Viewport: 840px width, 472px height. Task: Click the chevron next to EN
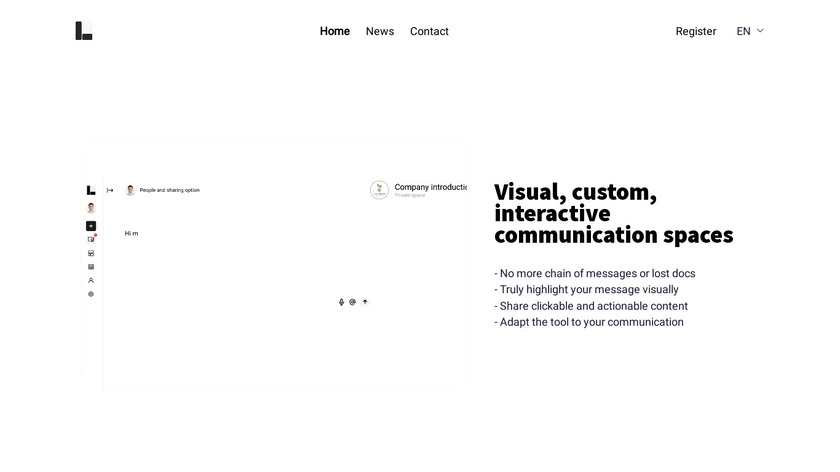(x=760, y=31)
